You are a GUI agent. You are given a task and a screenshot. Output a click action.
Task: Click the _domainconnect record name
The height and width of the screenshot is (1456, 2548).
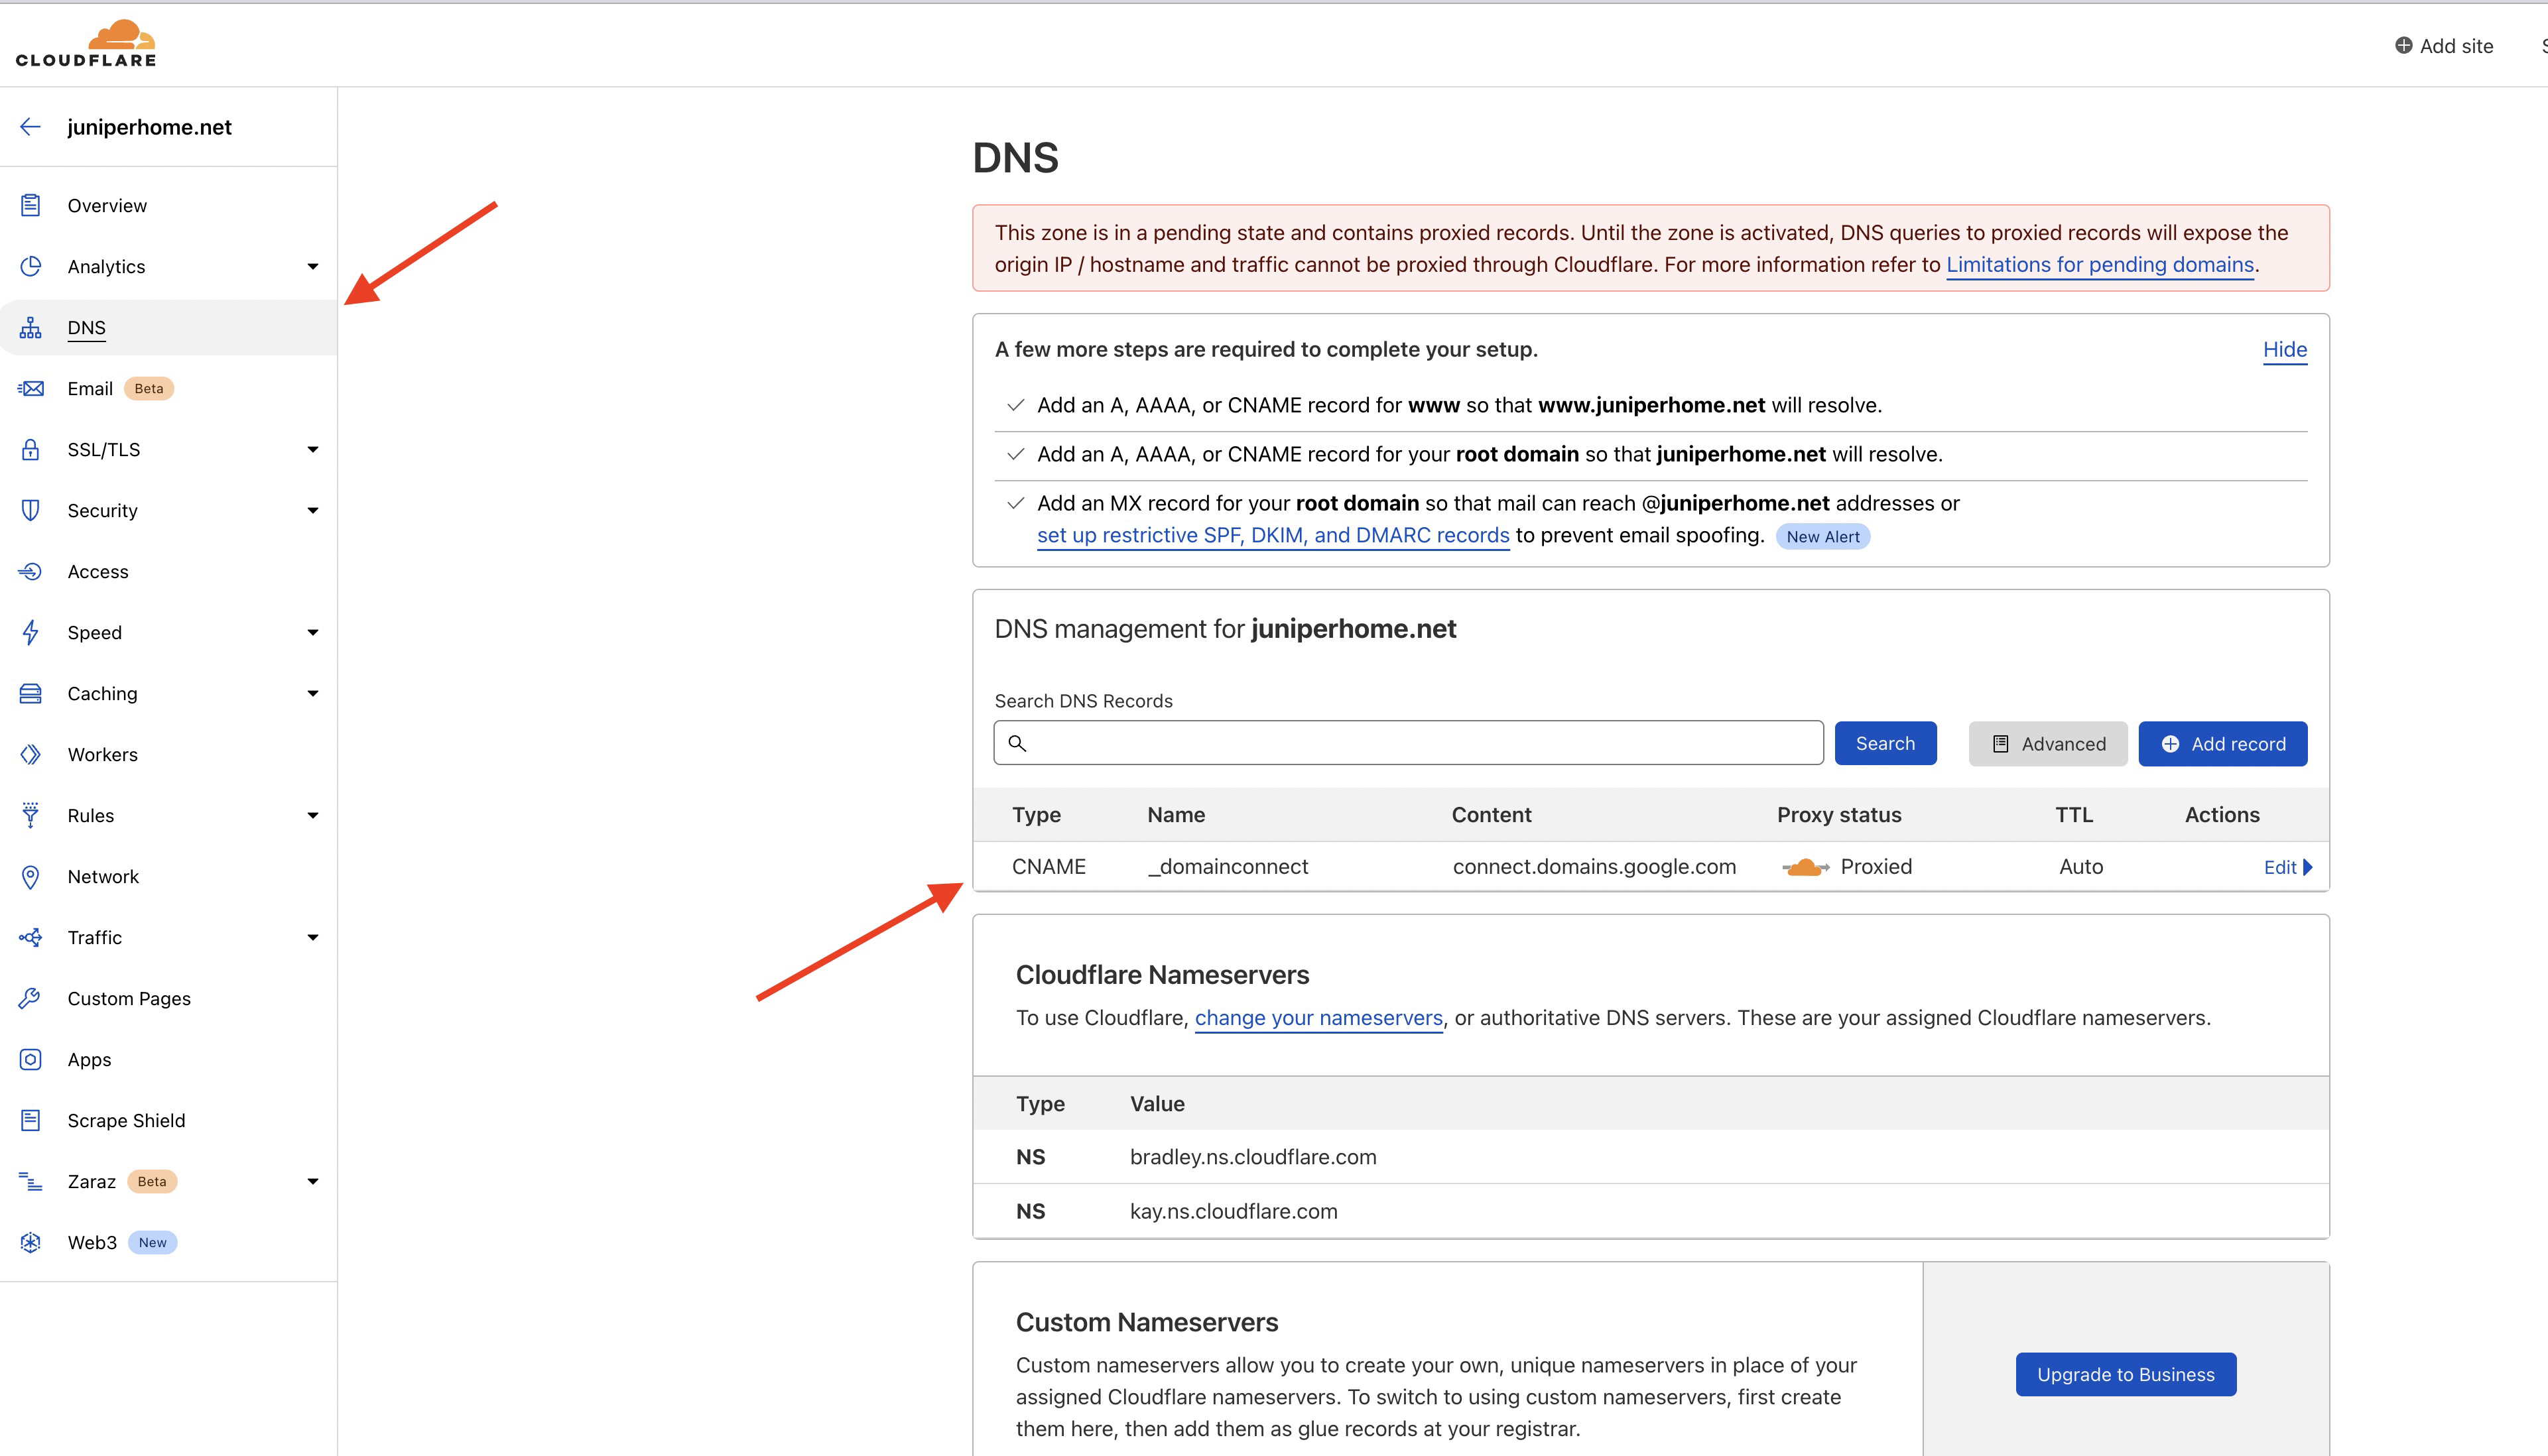(x=1228, y=866)
